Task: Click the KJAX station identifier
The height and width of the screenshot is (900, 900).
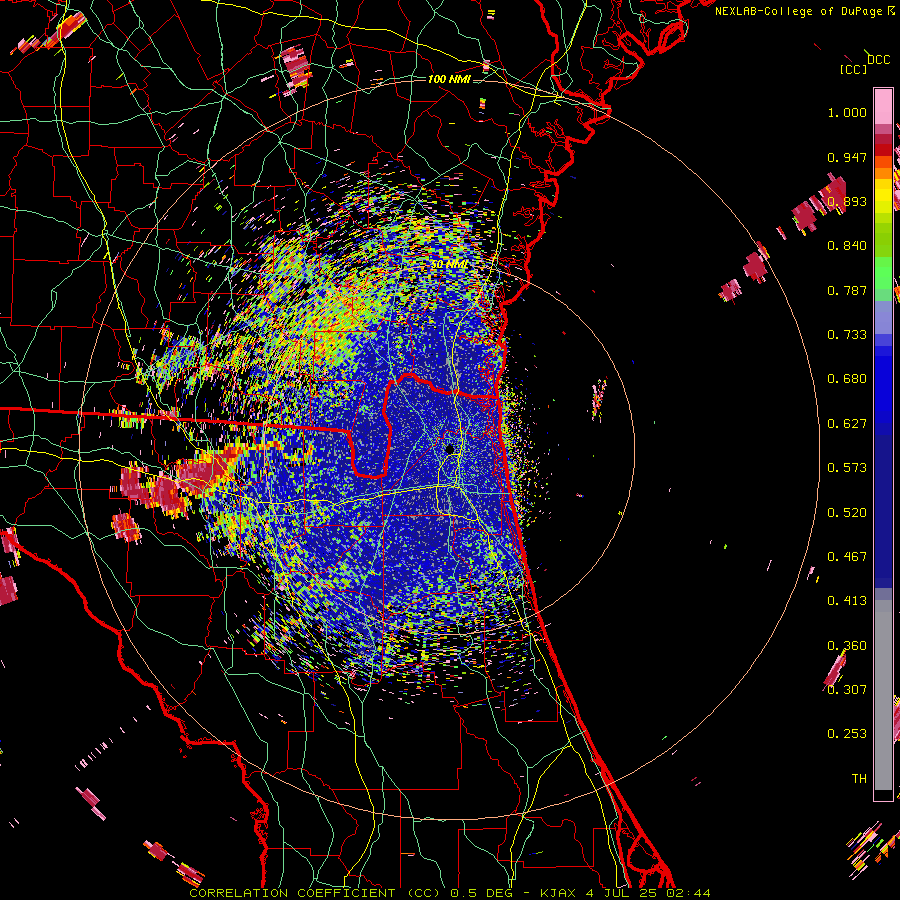Action: coord(558,893)
